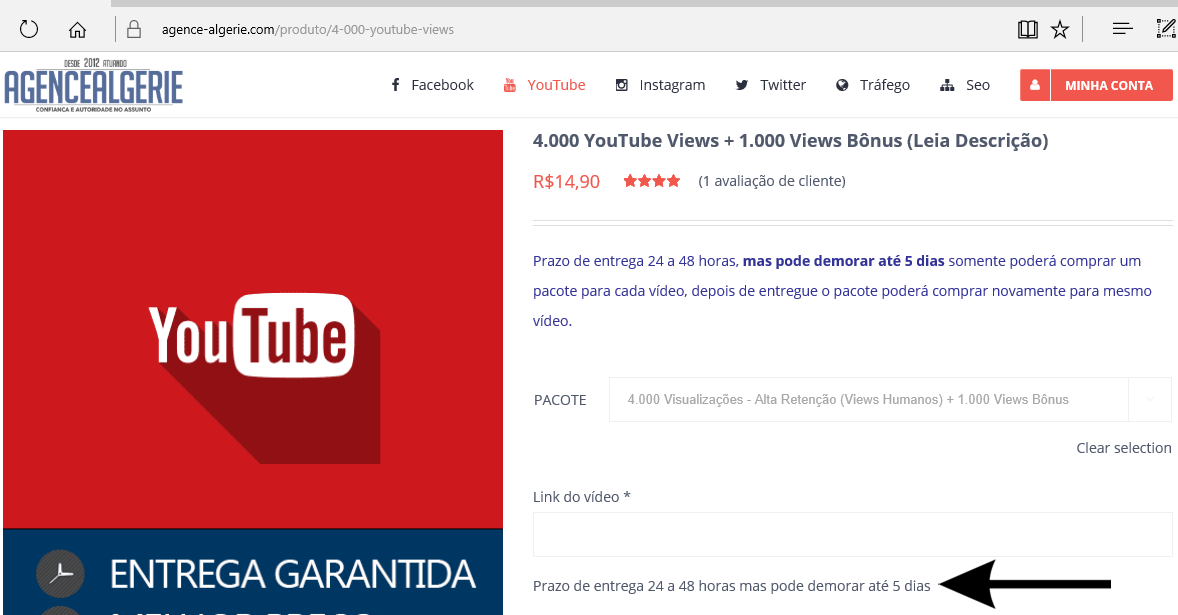1178x615 pixels.
Task: Open the MINHA CONTA button
Action: (x=1110, y=86)
